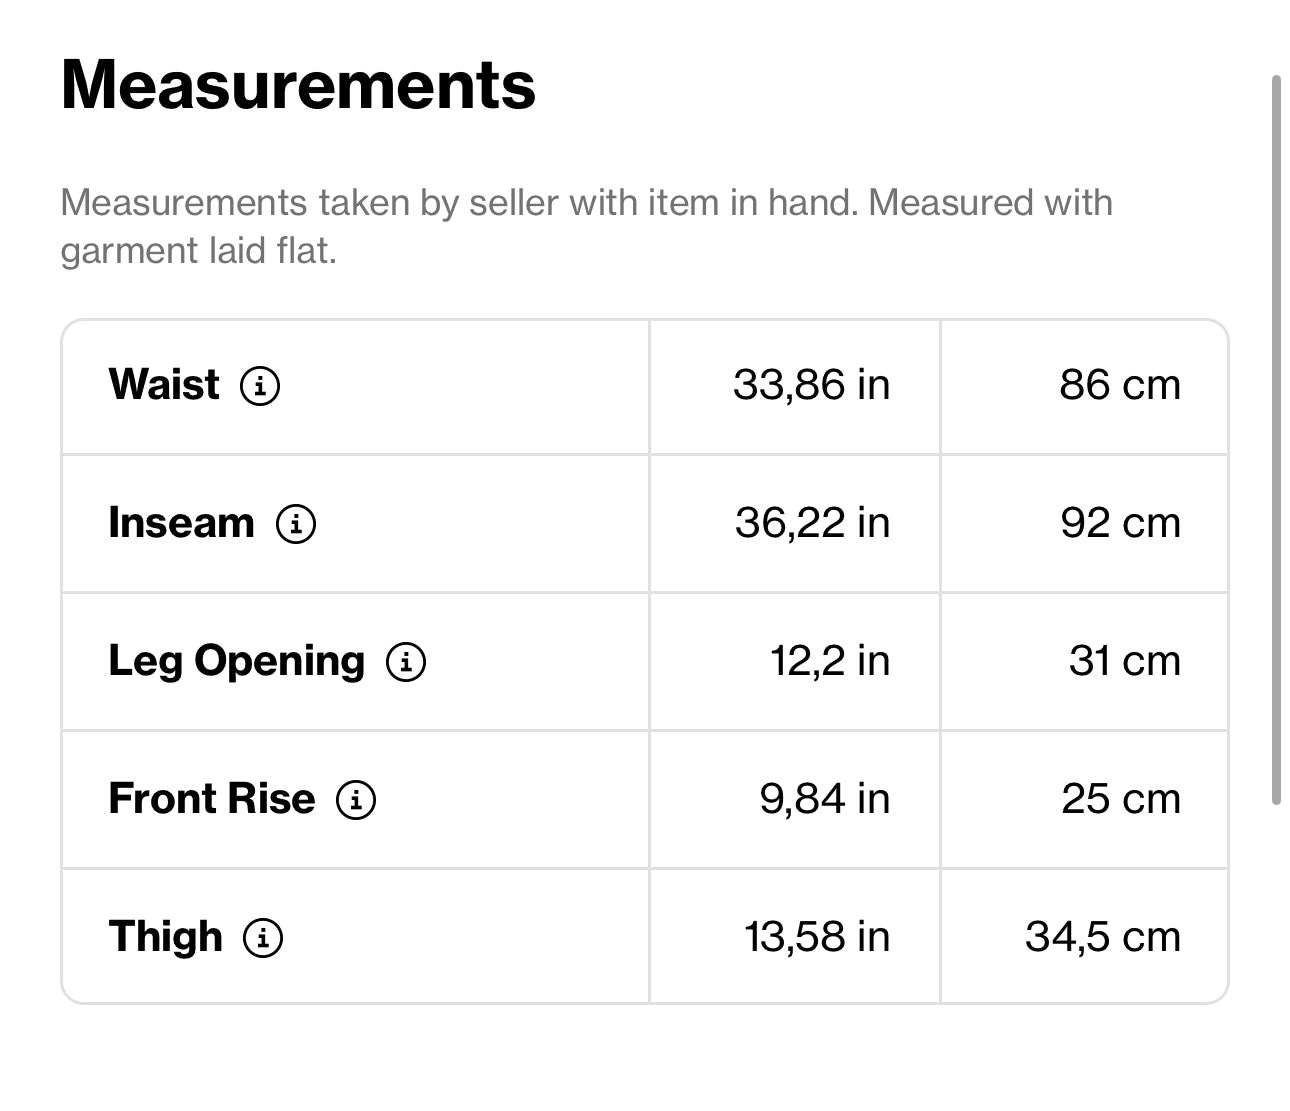The image size is (1290, 1111).
Task: Select the 9,84 in front rise value
Action: (x=824, y=799)
